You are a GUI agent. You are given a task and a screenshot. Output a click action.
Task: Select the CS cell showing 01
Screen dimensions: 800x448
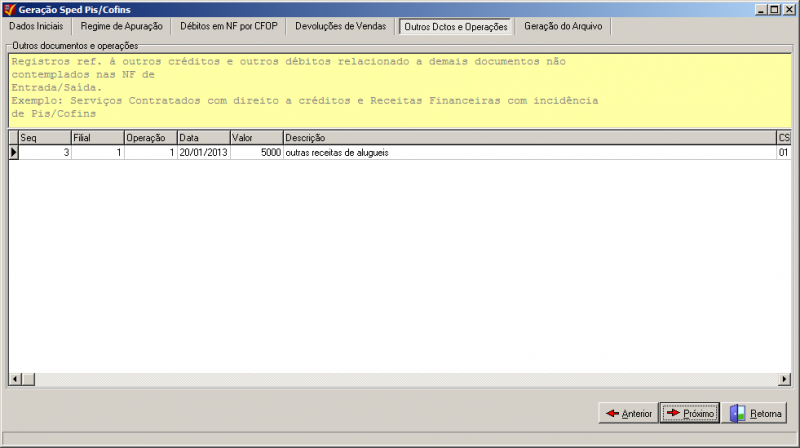point(784,153)
